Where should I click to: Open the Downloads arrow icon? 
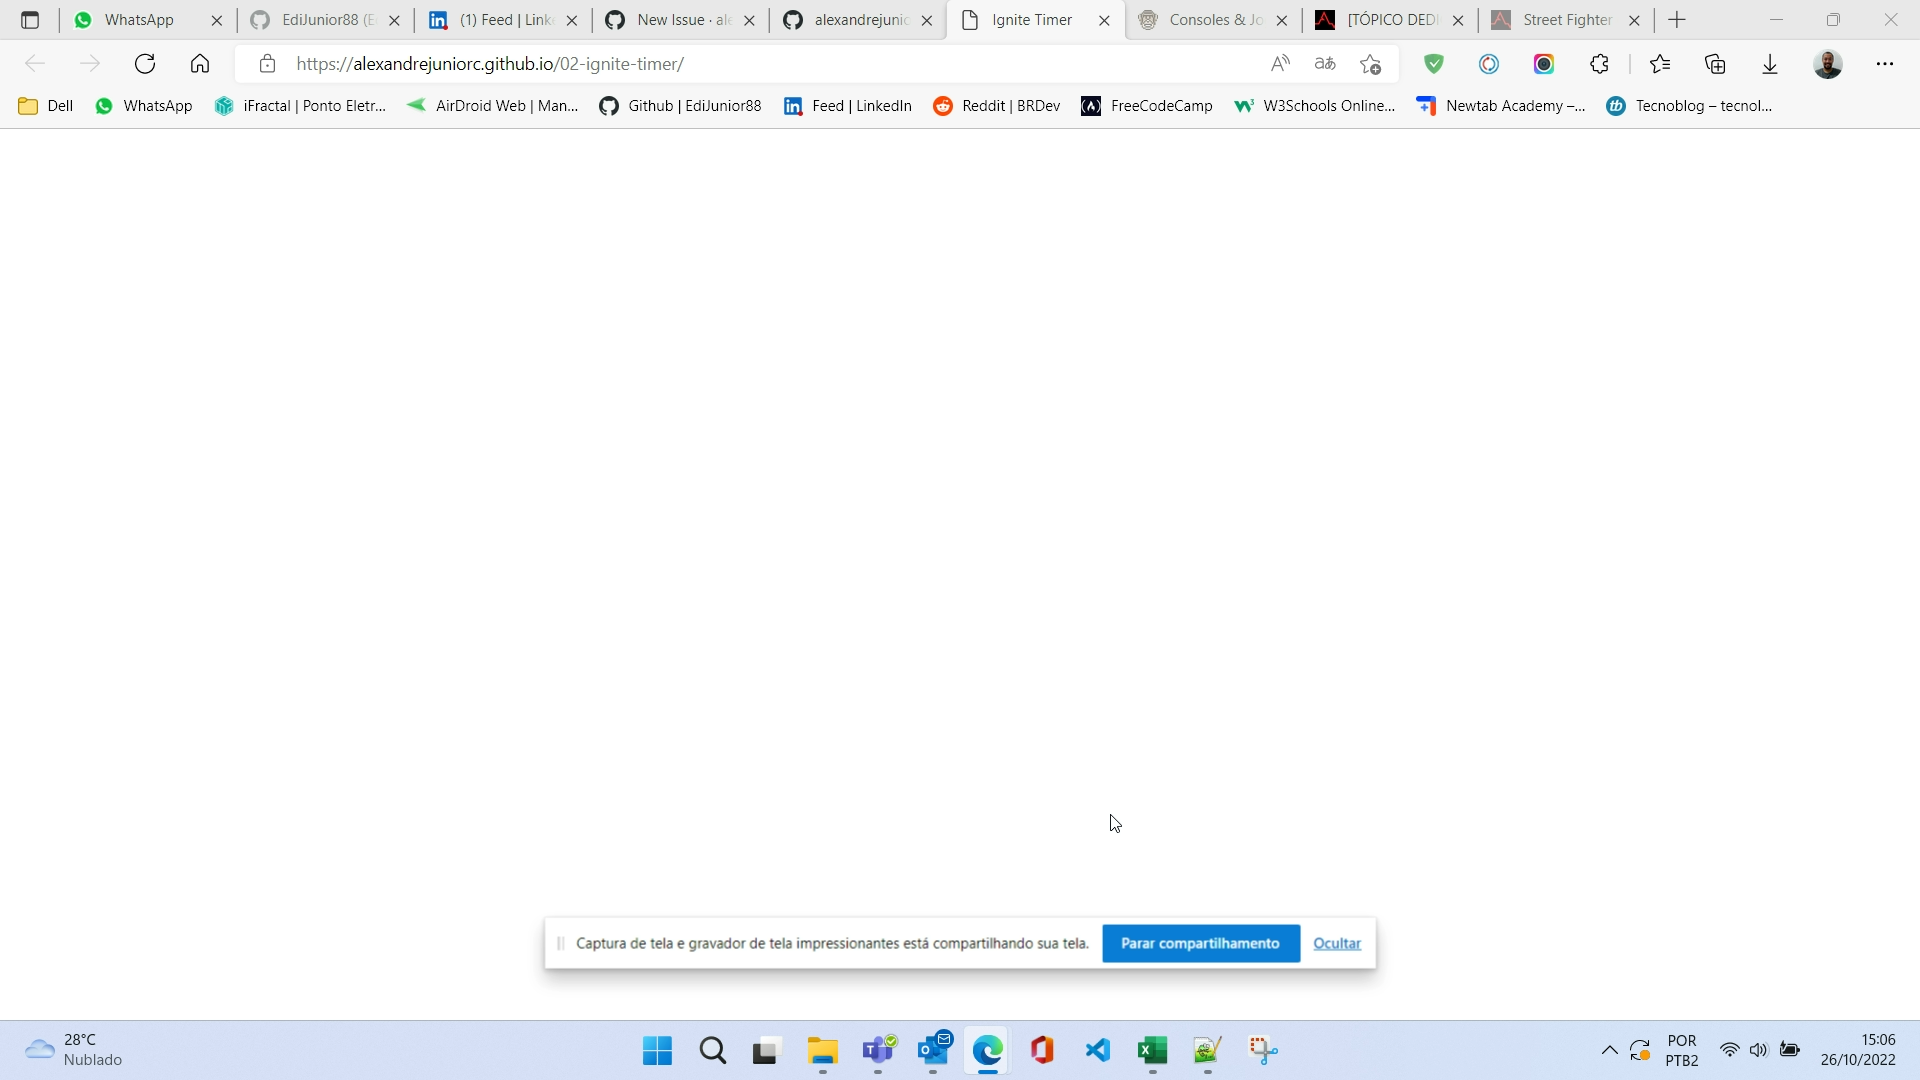tap(1770, 64)
